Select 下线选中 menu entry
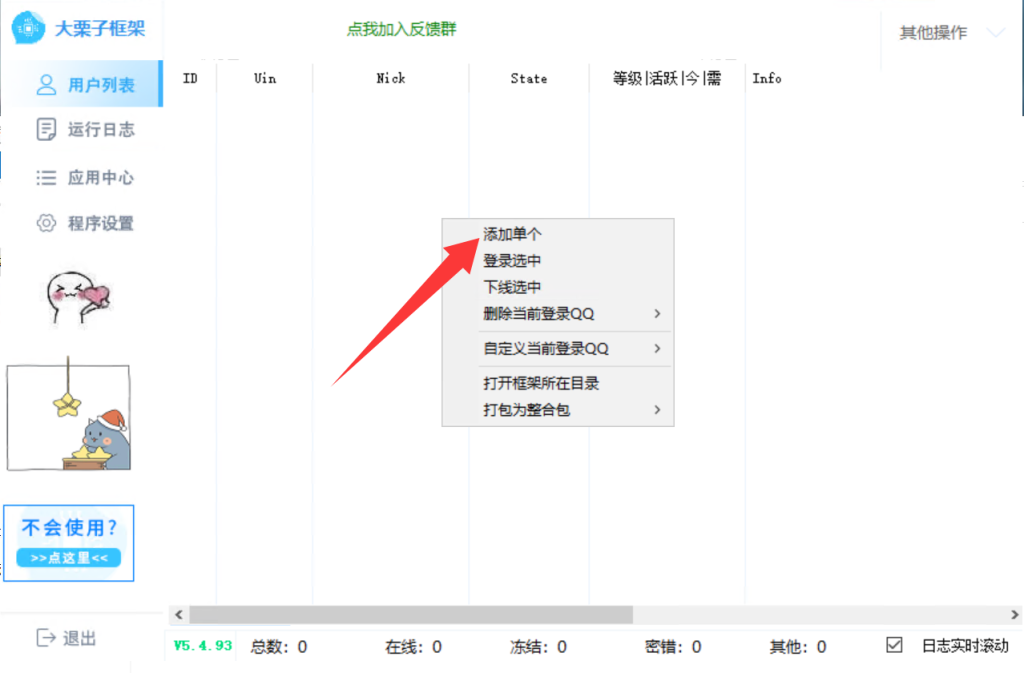Screen dimensions: 1024x673 [512, 287]
